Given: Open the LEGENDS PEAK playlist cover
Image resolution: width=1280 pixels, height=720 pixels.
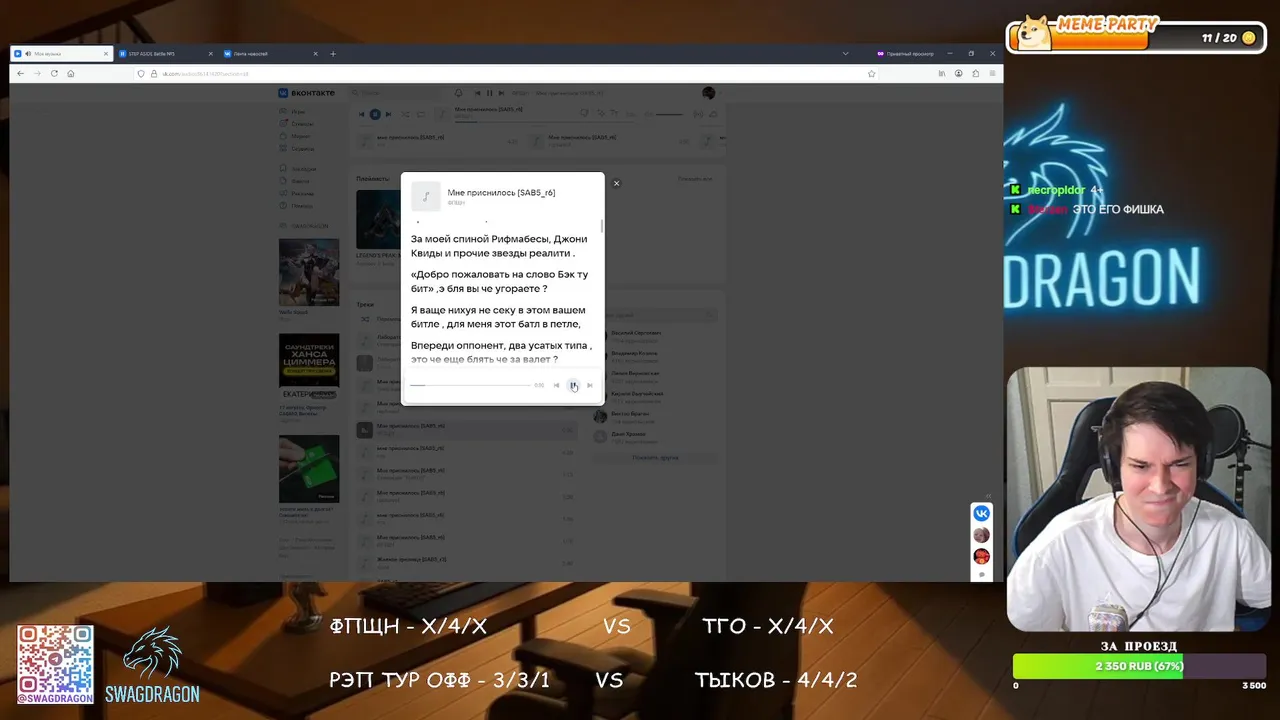Looking at the screenshot, I should click(x=378, y=219).
